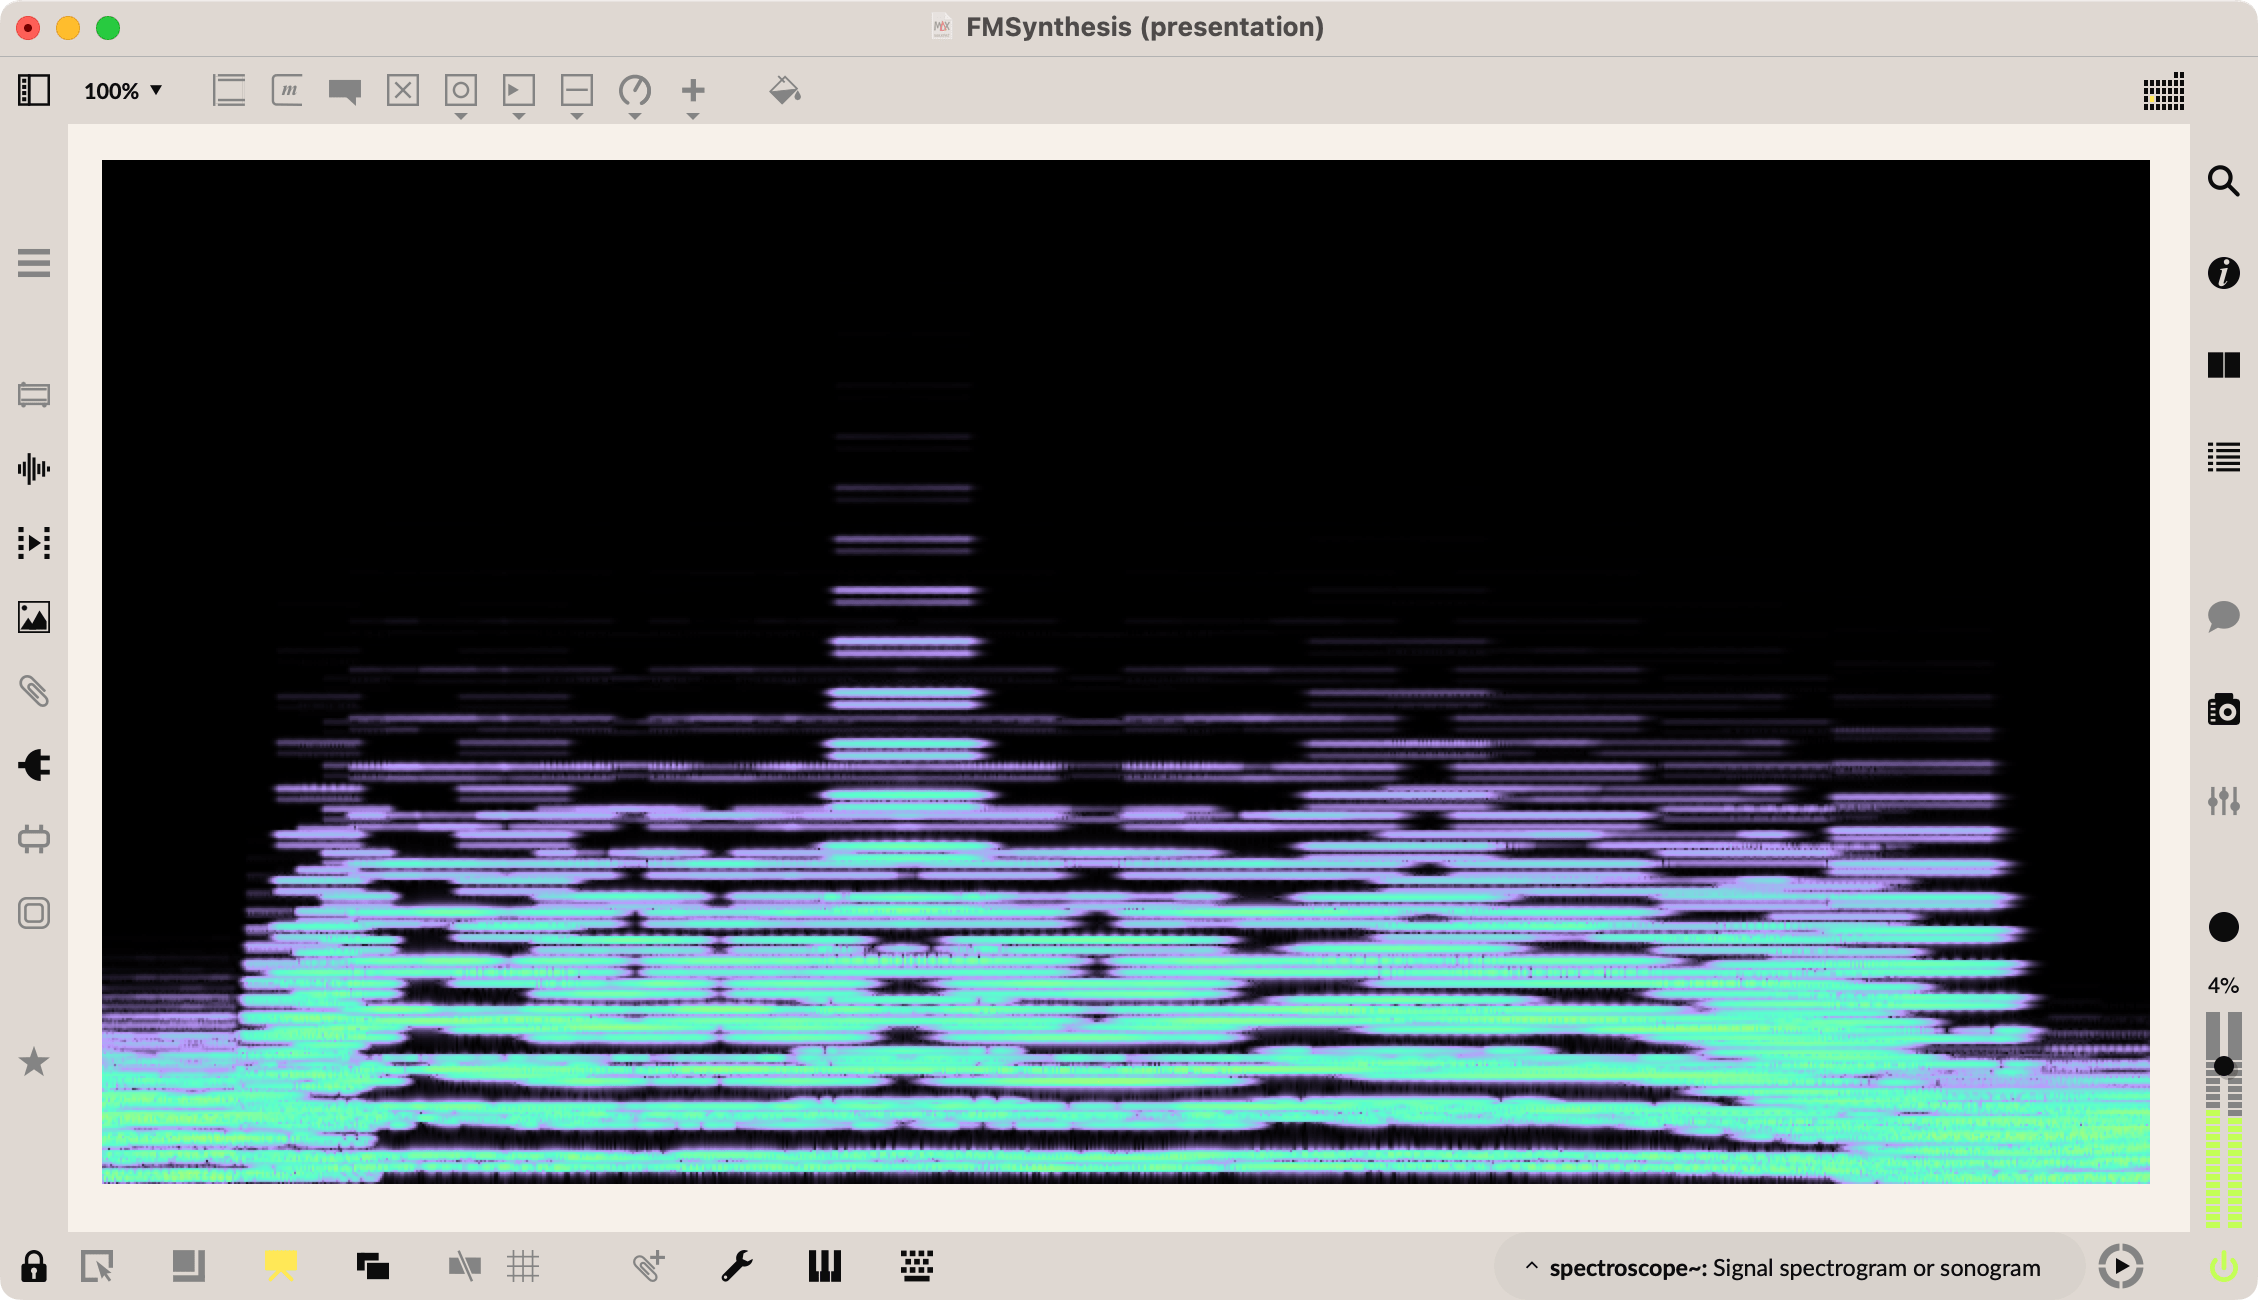Toggle presentation mode yellow icon
This screenshot has height=1300, width=2258.
(x=281, y=1266)
